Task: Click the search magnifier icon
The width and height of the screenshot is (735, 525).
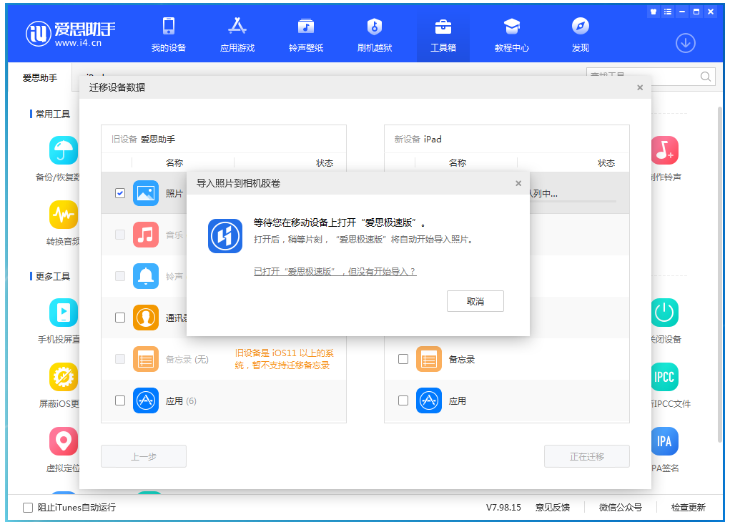Action: (x=705, y=76)
